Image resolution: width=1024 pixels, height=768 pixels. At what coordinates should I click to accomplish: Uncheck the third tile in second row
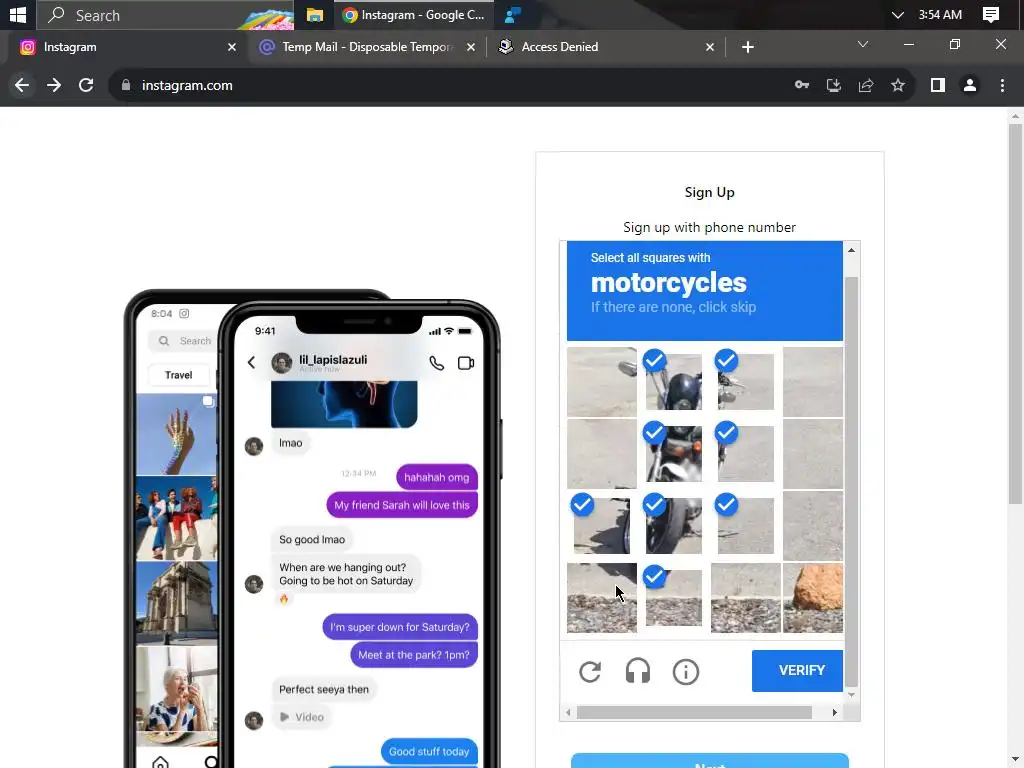[x=745, y=454]
